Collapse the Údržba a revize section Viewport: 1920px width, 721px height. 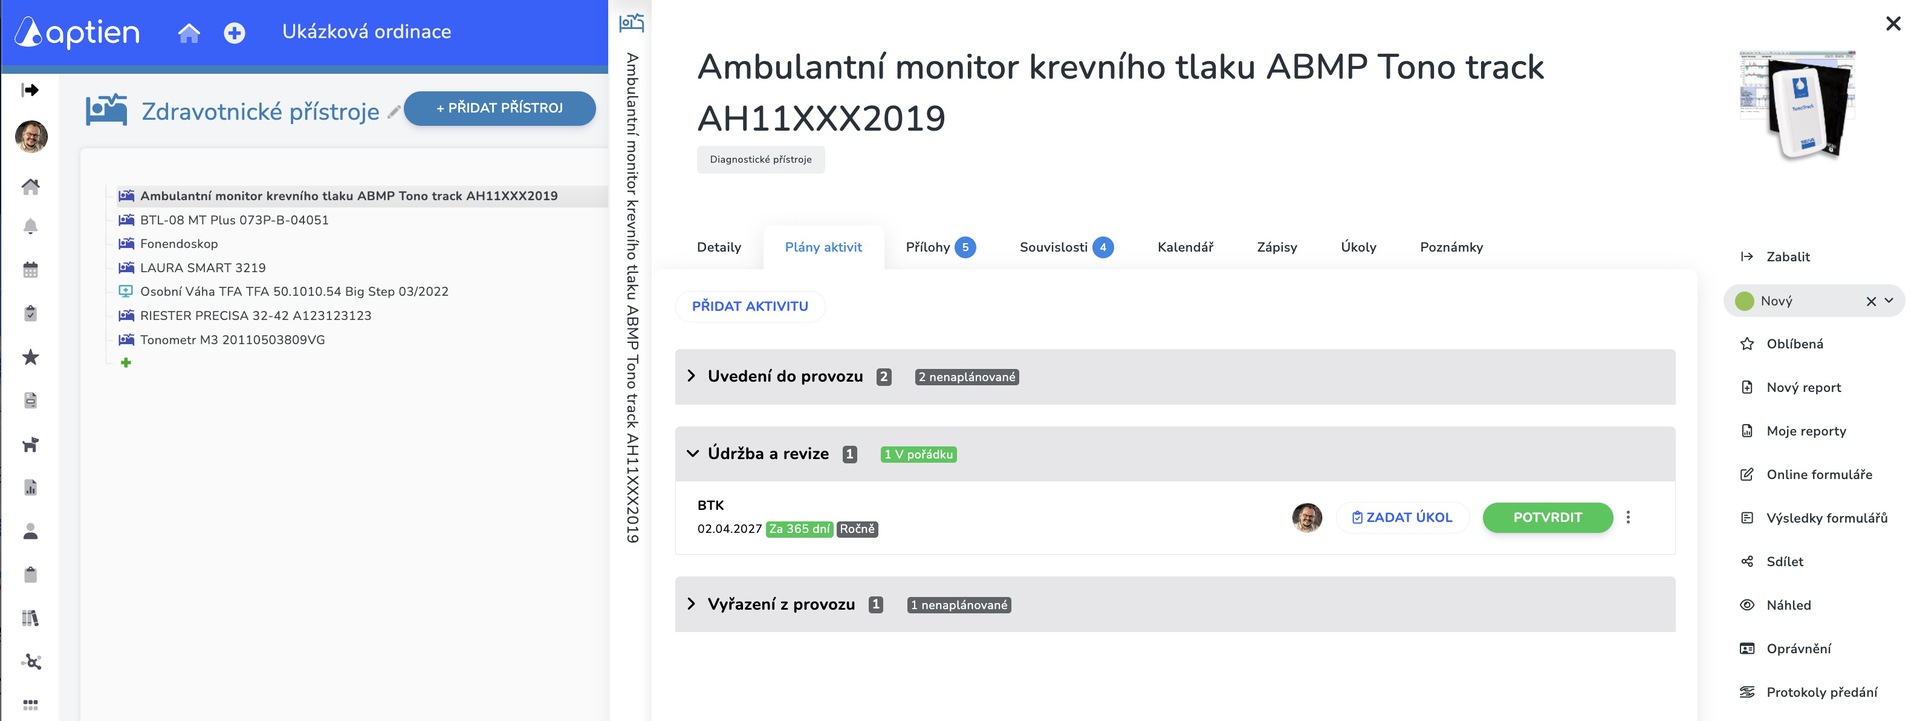tap(692, 454)
